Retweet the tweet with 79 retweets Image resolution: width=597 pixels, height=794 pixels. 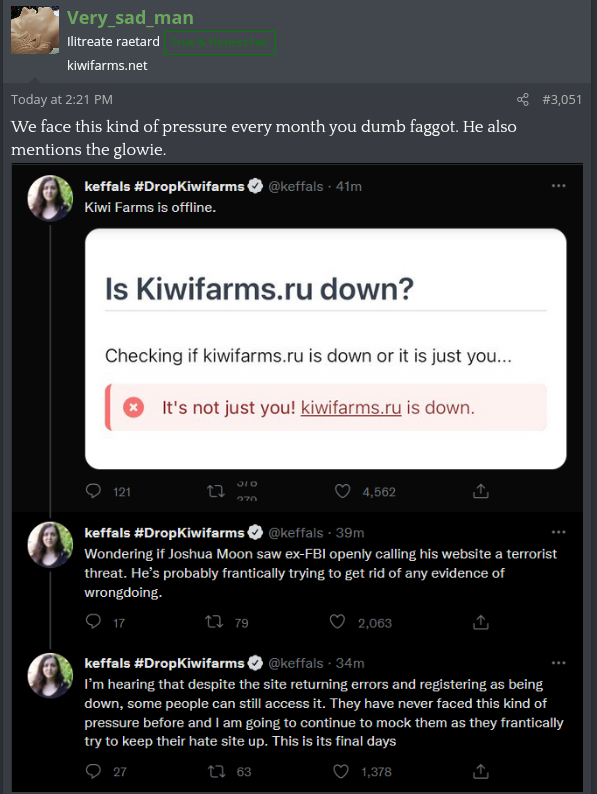pyautogui.click(x=214, y=622)
